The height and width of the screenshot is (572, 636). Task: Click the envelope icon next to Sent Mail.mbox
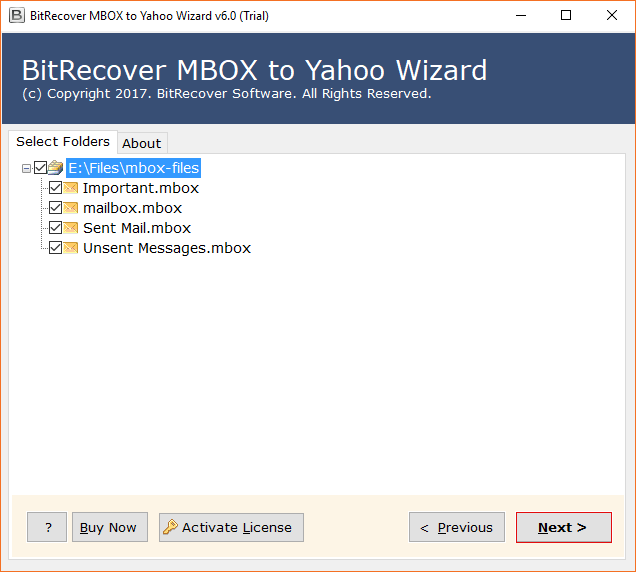(71, 228)
